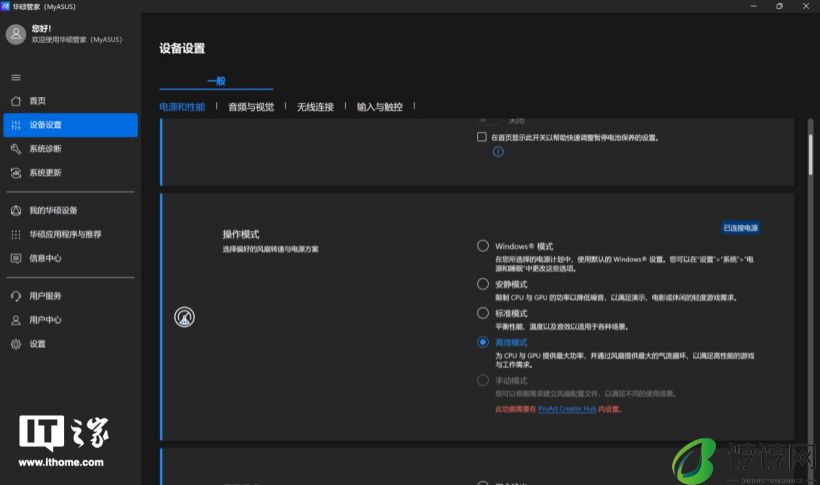Screen dimensions: 820x485
Task: Select 高效模式 radio button
Action: click(x=483, y=342)
